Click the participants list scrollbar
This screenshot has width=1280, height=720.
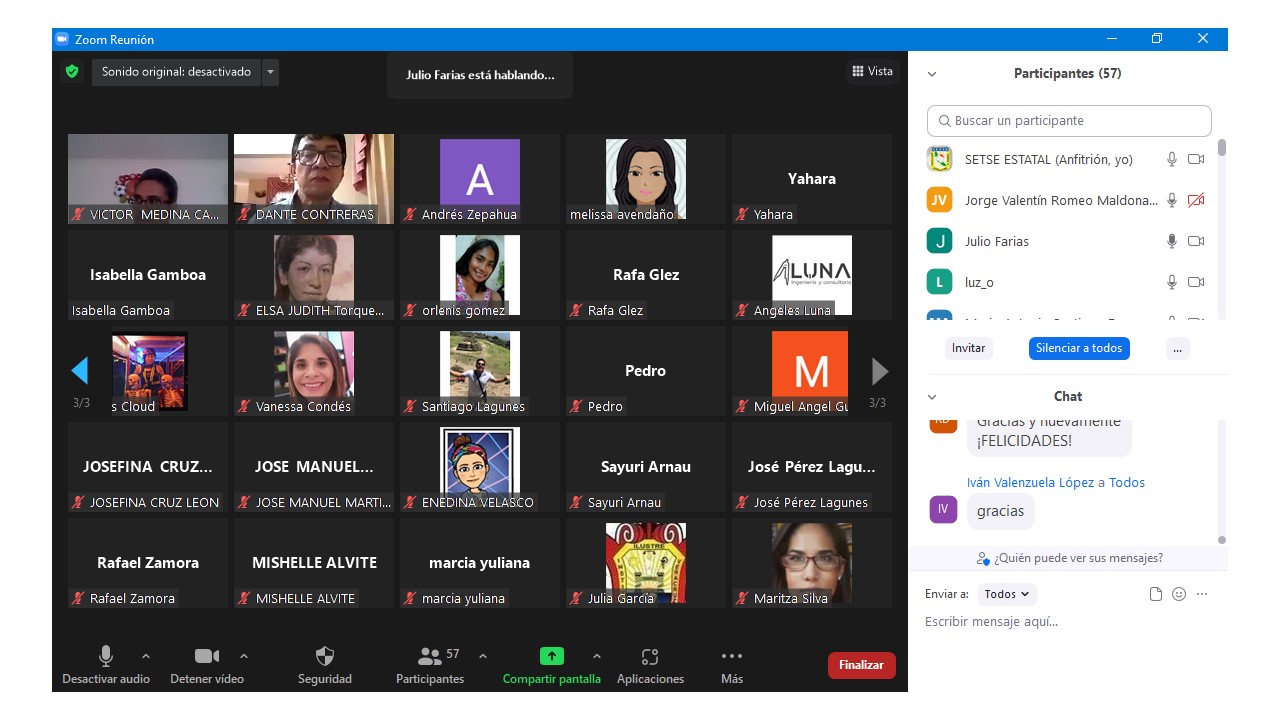[1221, 147]
